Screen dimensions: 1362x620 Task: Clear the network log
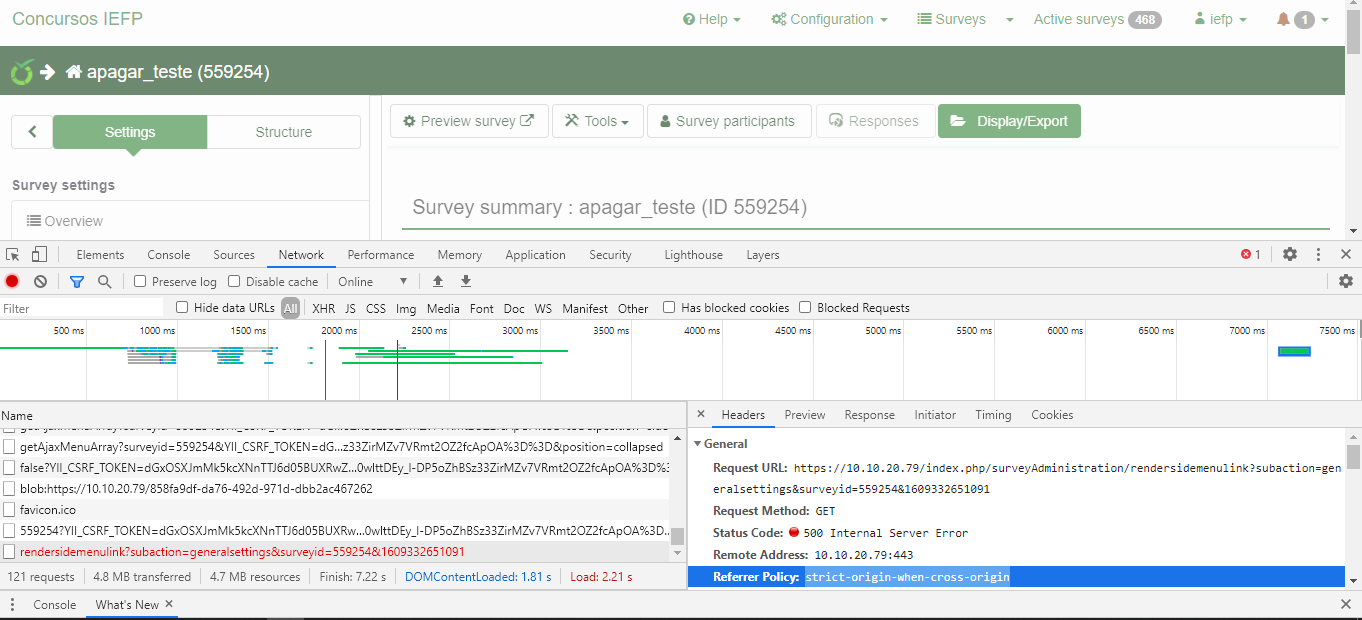pos(40,282)
